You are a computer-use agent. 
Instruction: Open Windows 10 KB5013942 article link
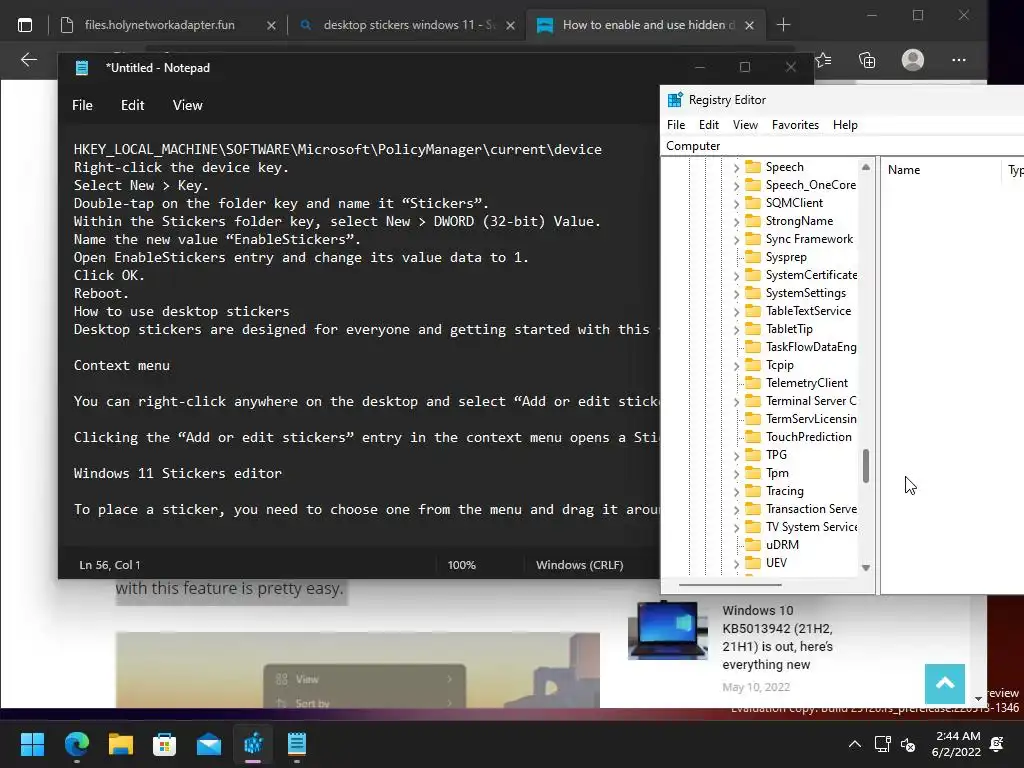tap(777, 637)
